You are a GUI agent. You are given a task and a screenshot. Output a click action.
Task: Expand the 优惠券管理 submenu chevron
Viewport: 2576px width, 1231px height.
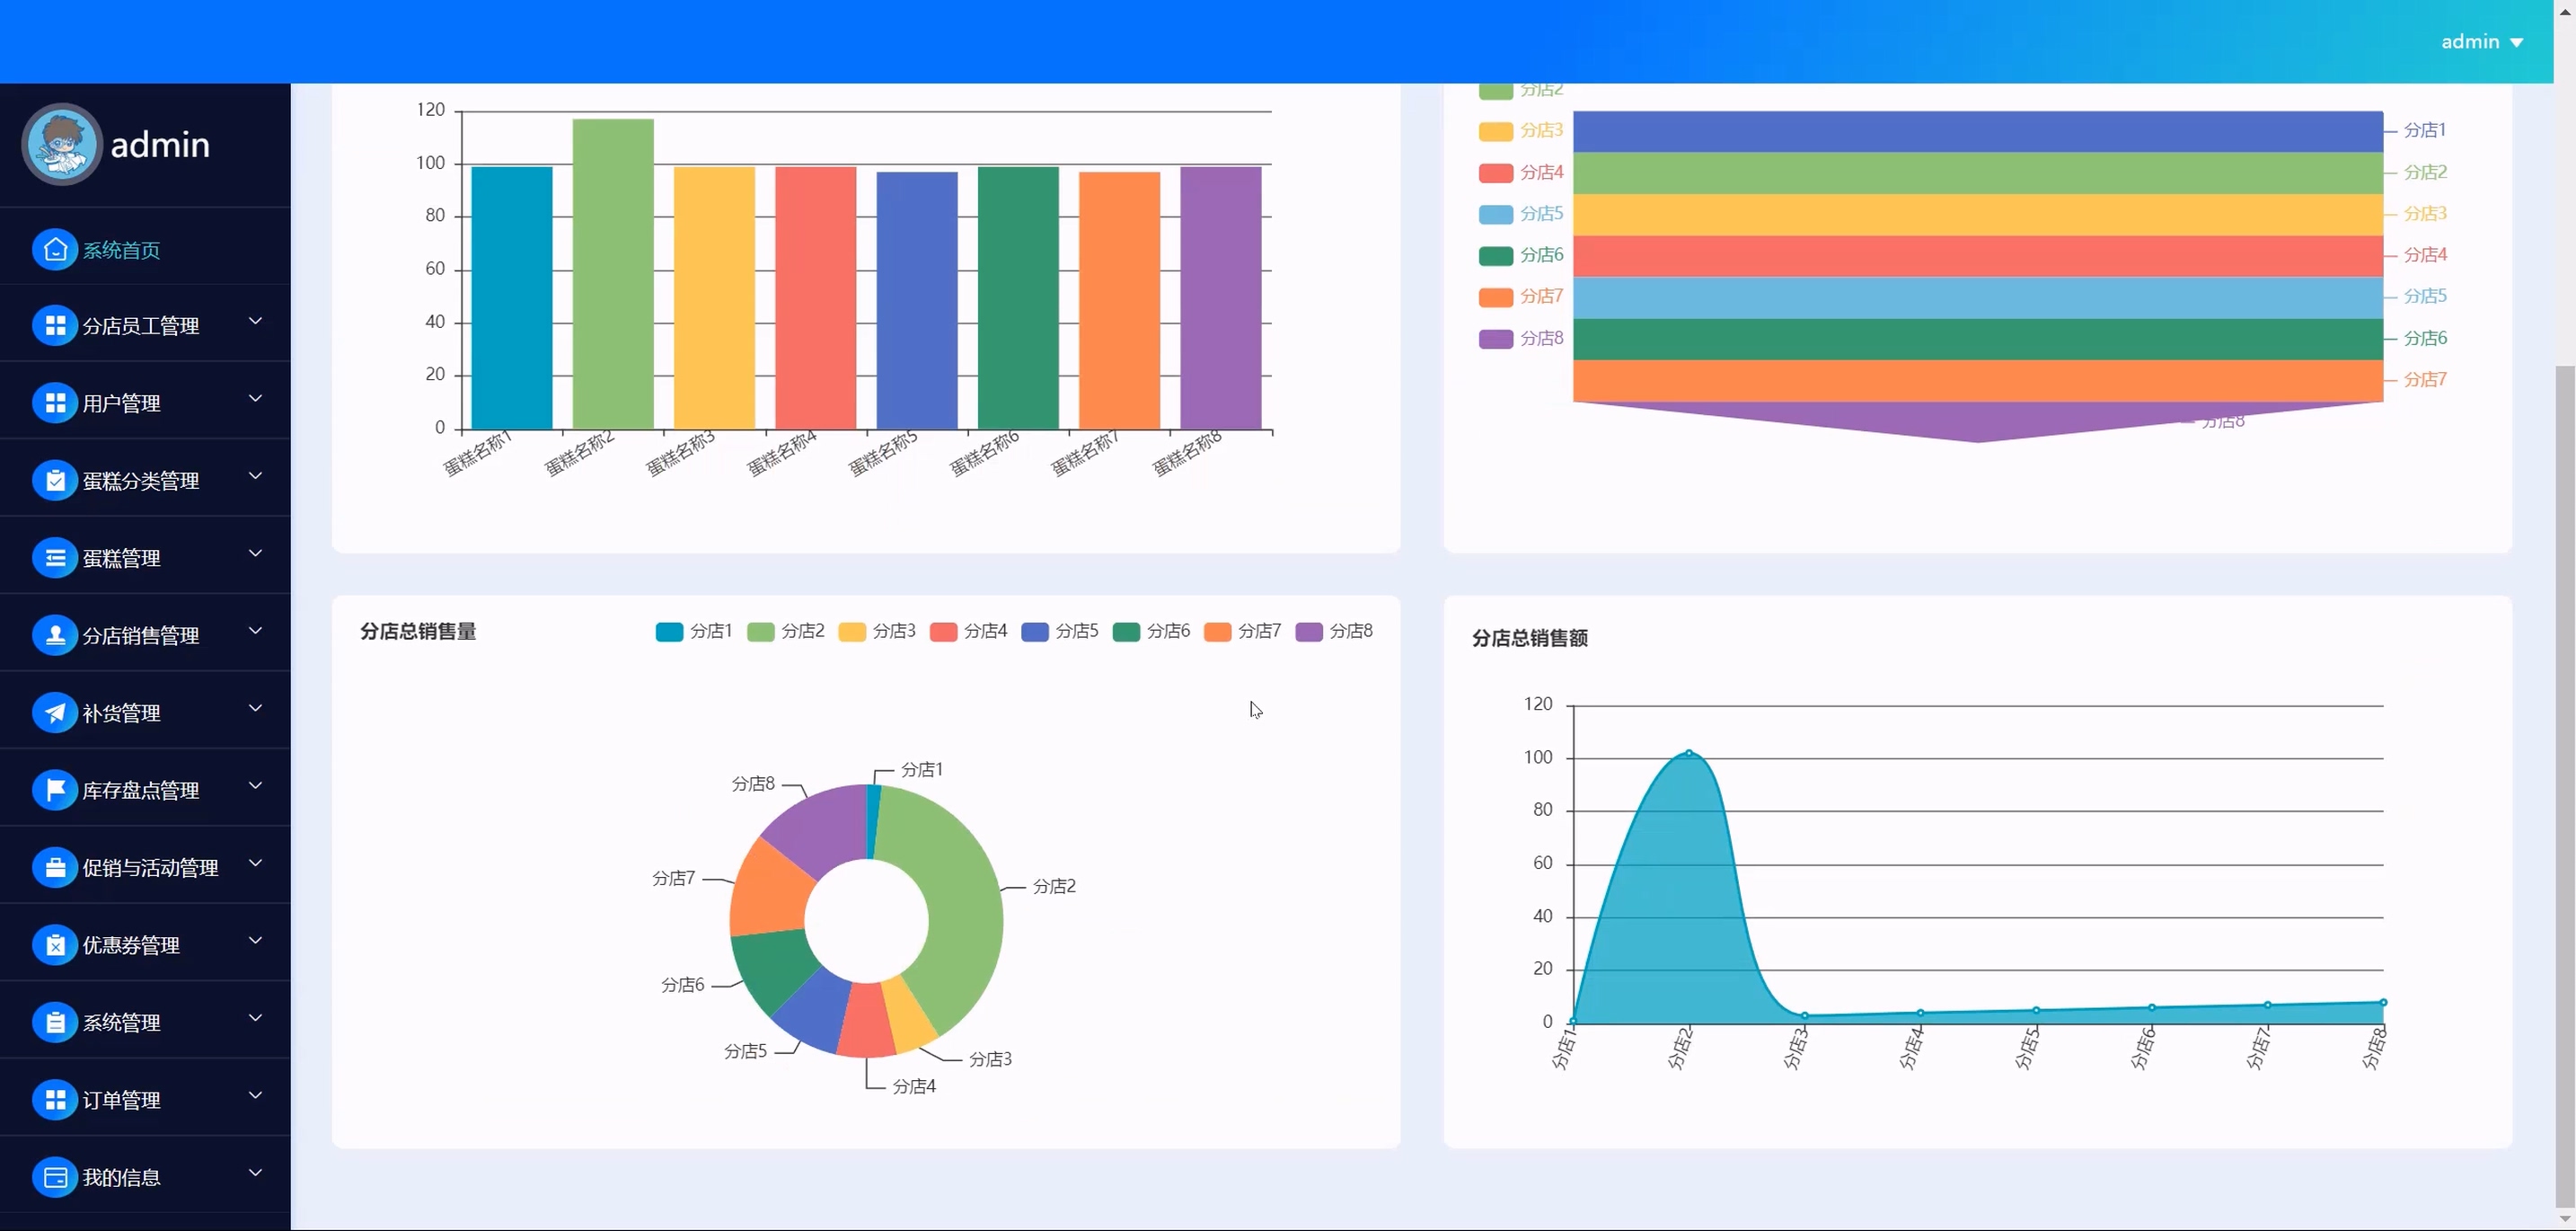coord(255,941)
